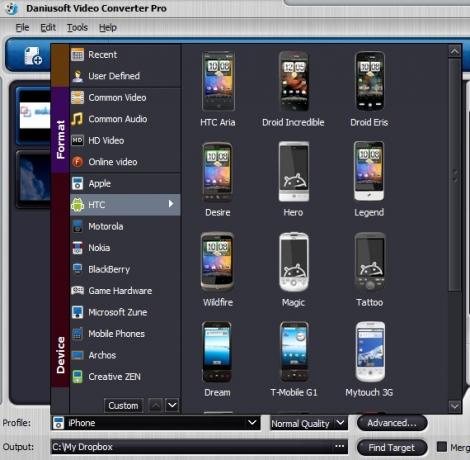Open the Recent profiles category

(x=125, y=55)
